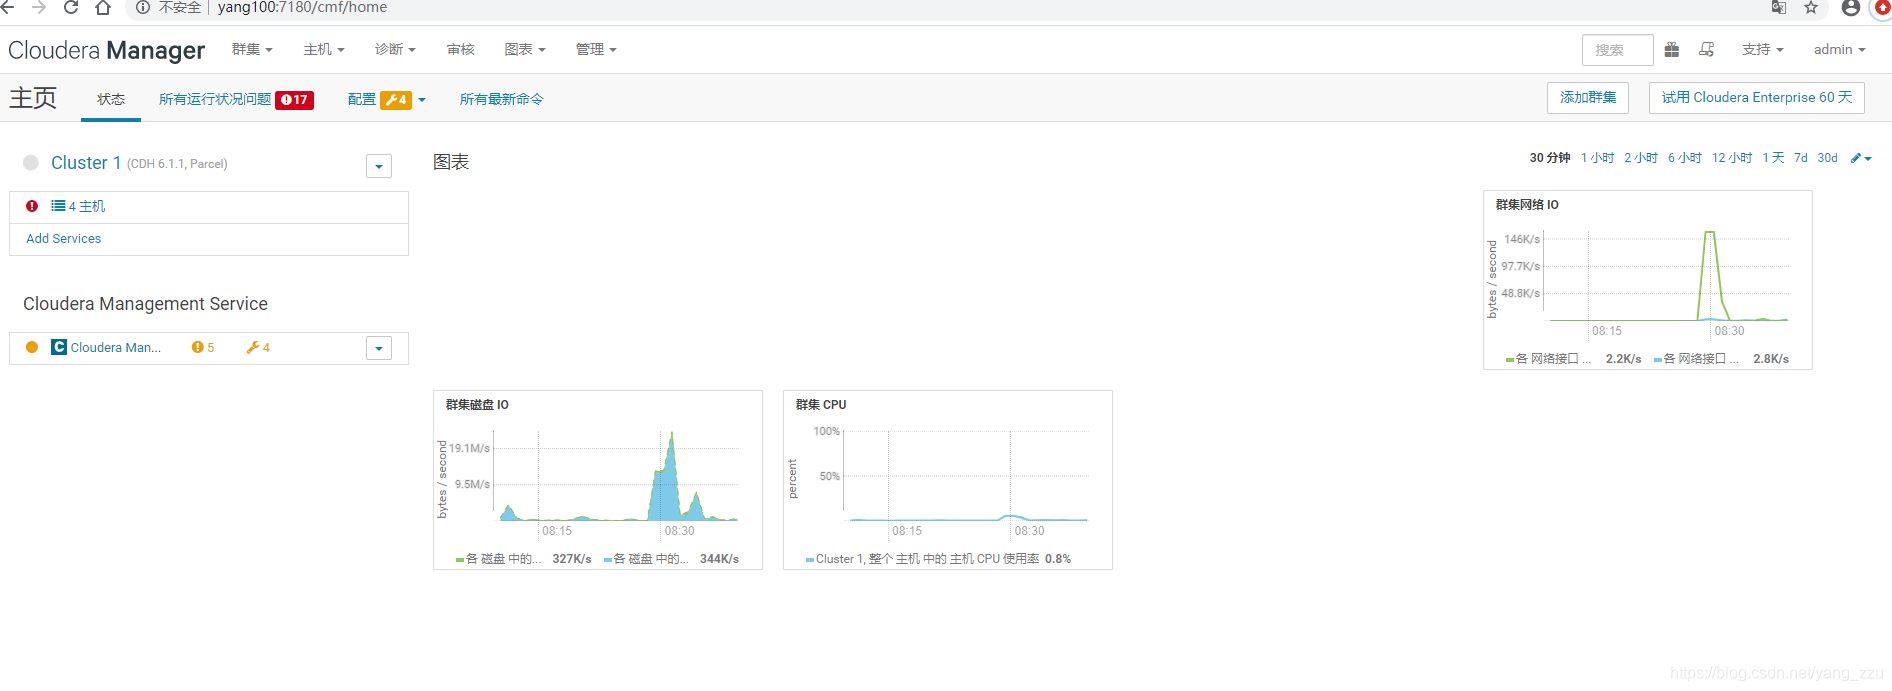
Task: Click the grey Cluster 1 status circle
Action: [x=31, y=162]
